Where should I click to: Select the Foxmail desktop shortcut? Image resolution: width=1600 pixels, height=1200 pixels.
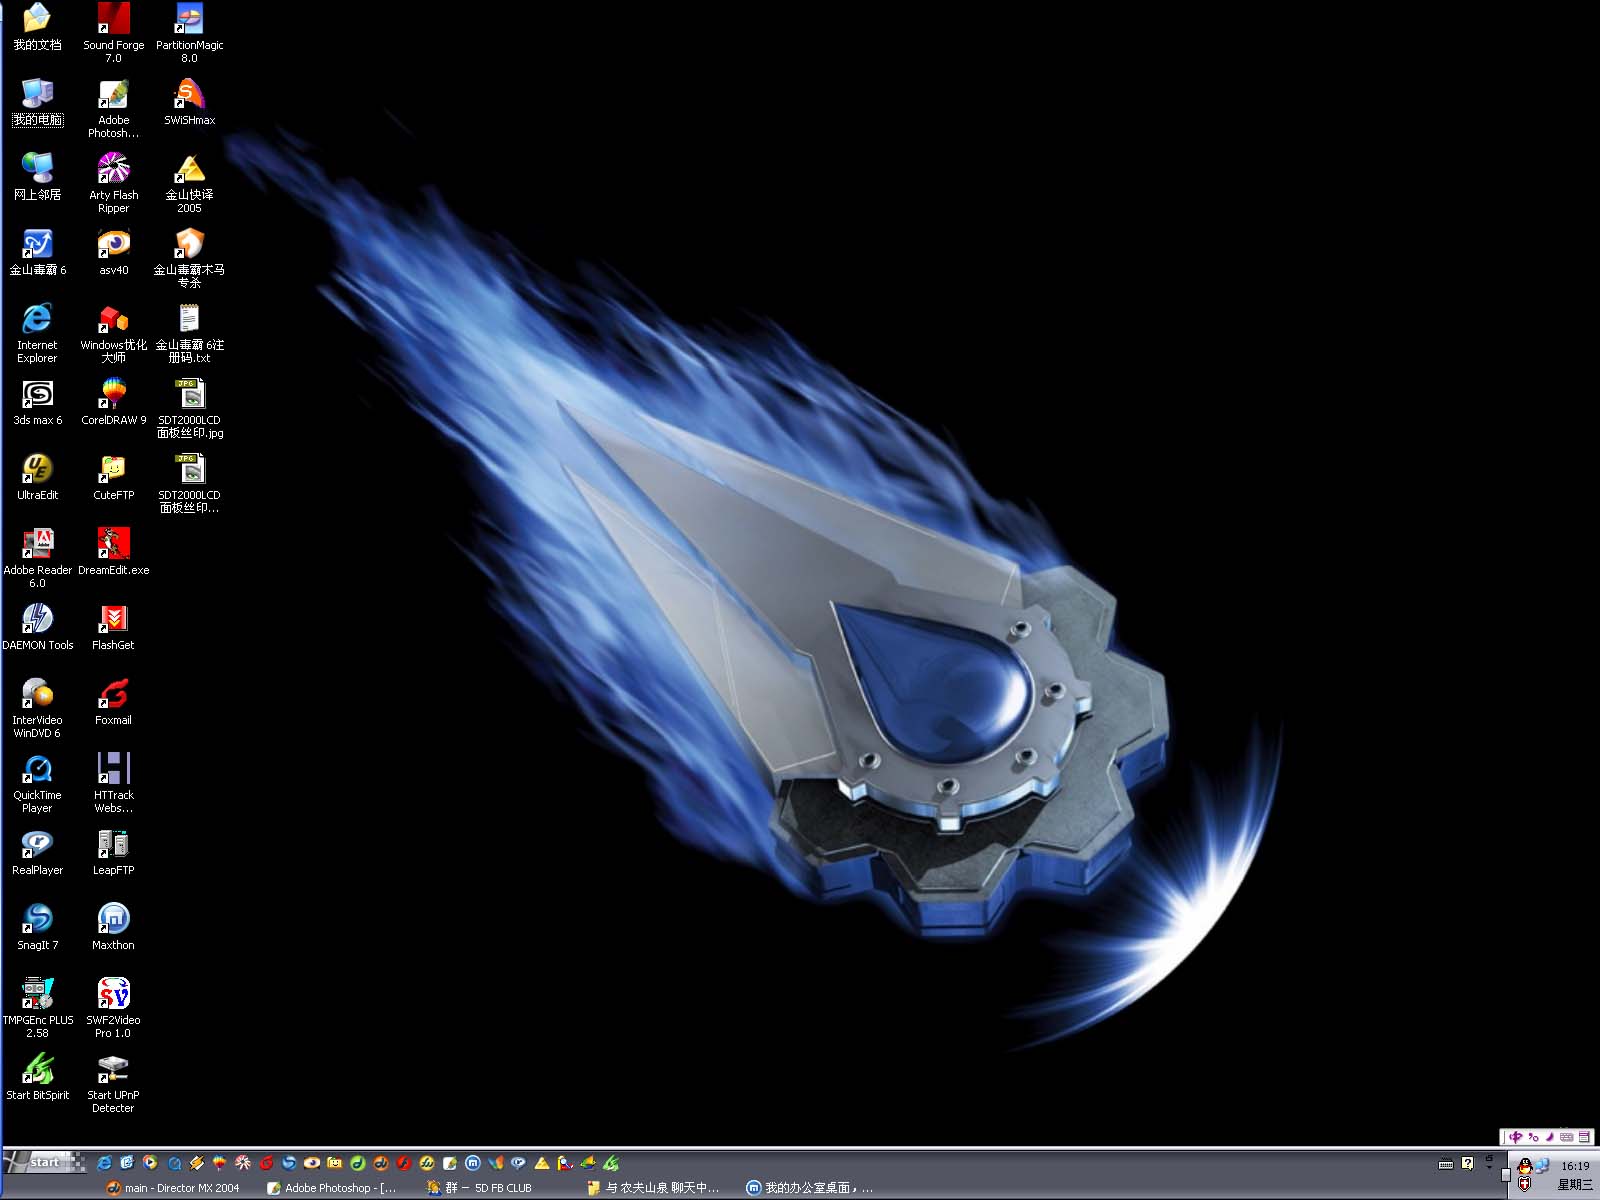click(113, 702)
